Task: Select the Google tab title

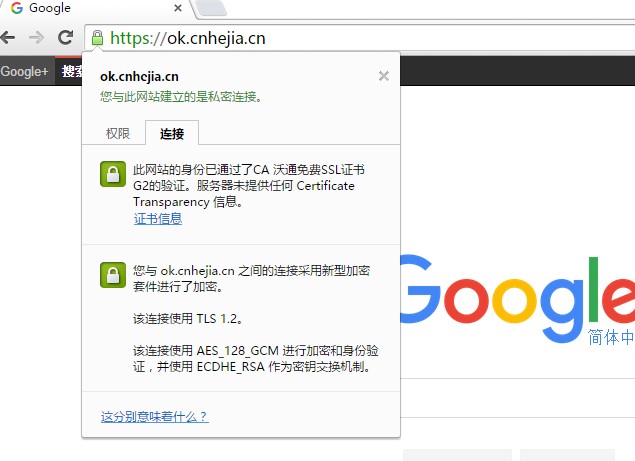Action: click(50, 8)
